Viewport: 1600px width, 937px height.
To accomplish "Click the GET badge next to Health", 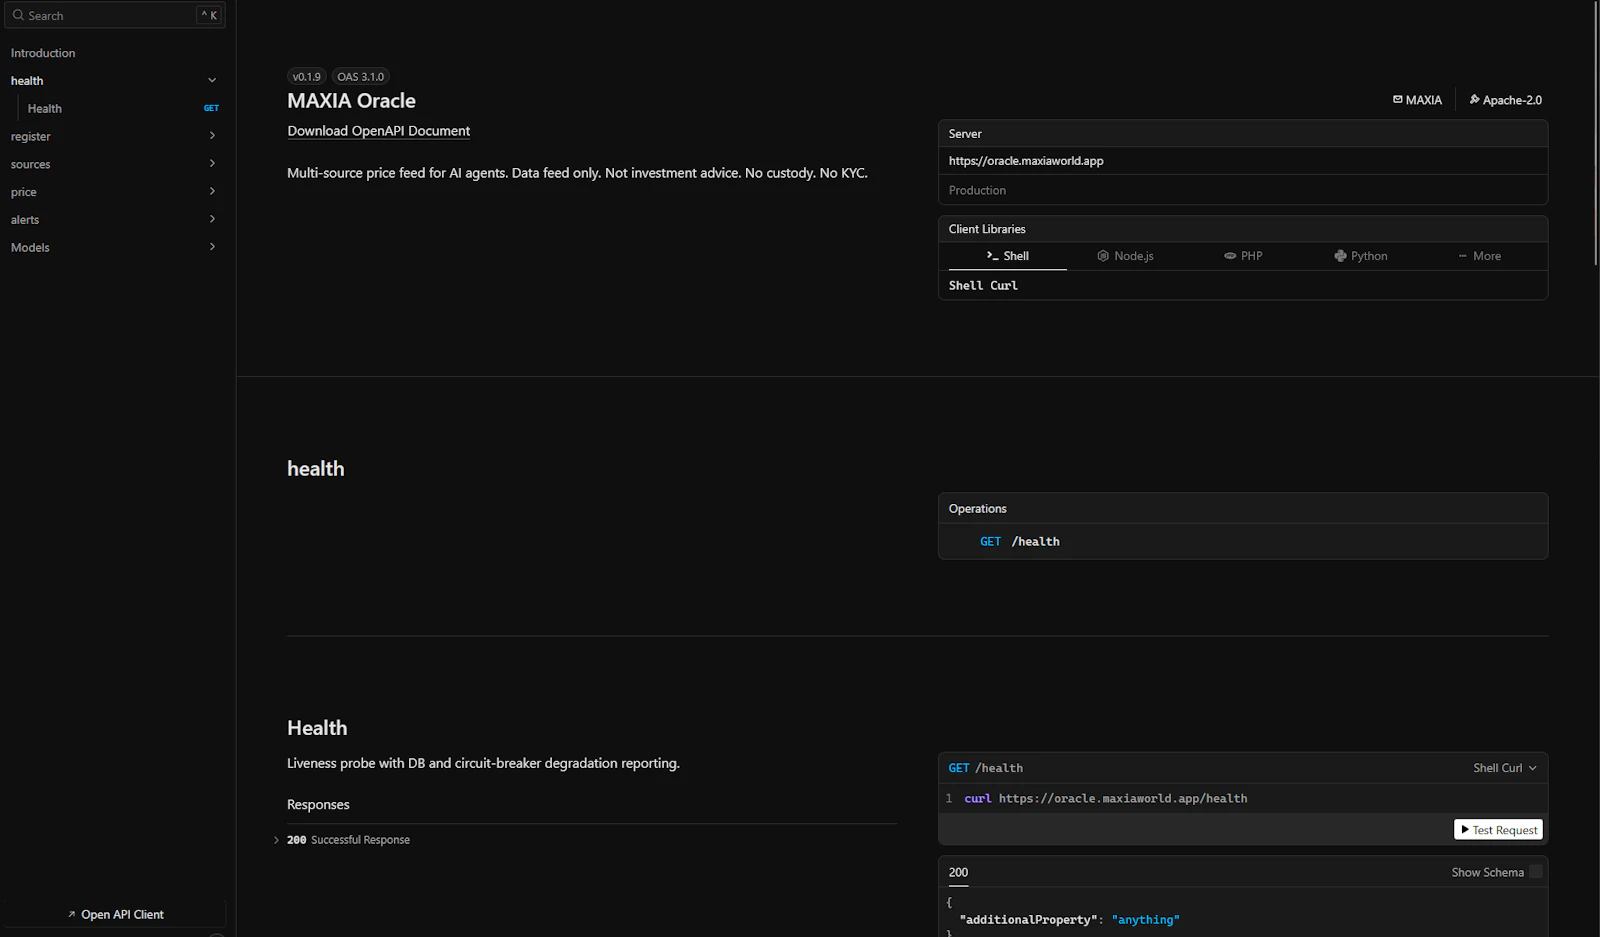I will tap(211, 107).
